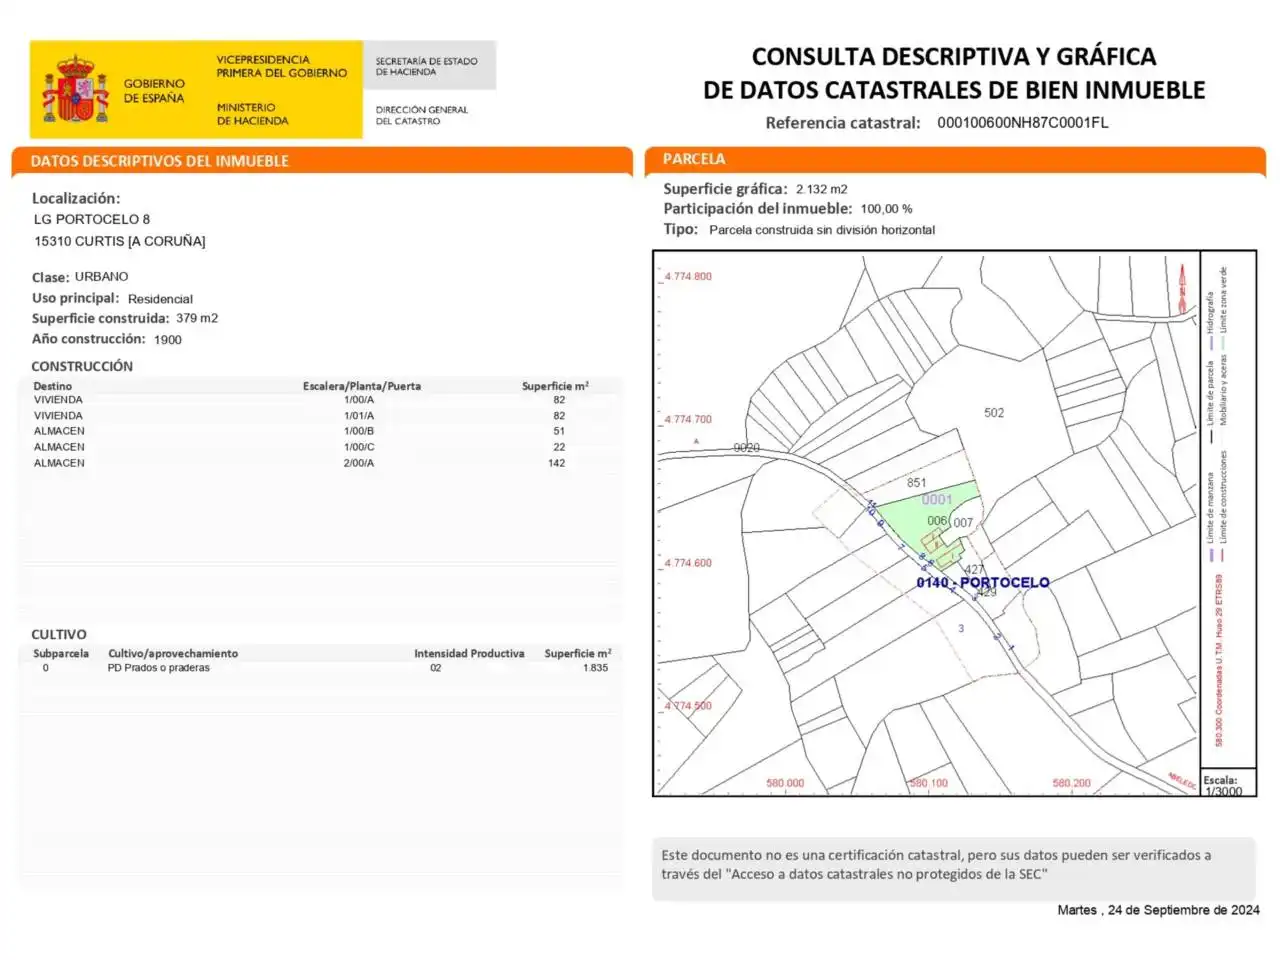
Task: Click surface value 51 in the ALMACEN row
Action: coord(559,431)
